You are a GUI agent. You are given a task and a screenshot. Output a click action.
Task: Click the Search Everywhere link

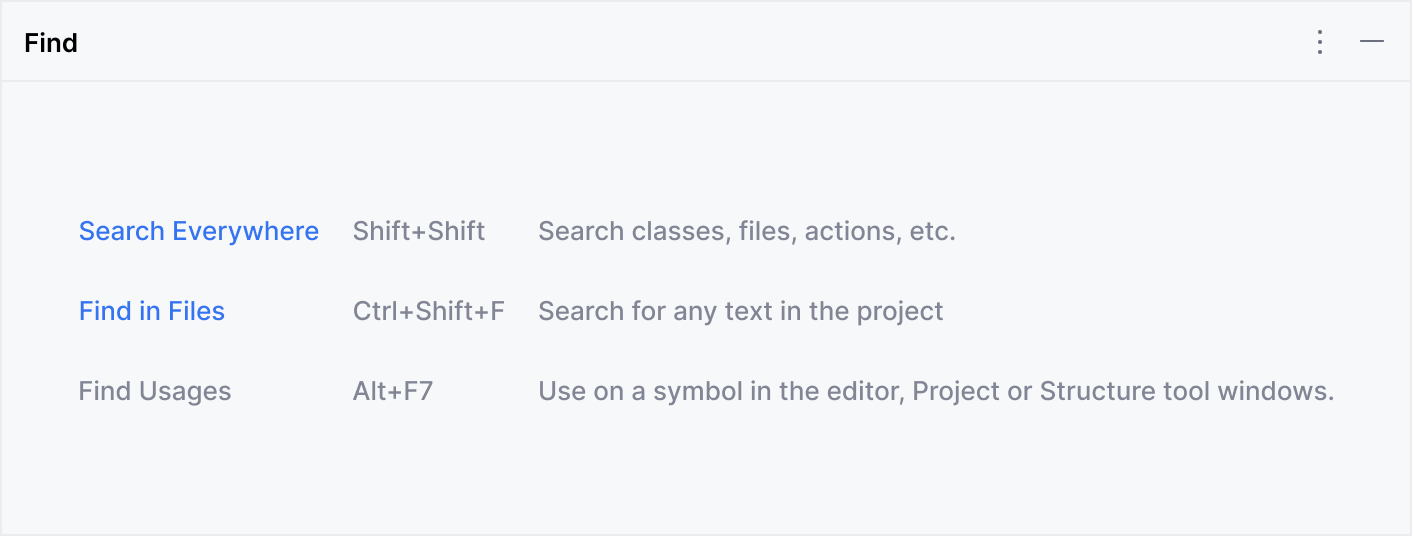[x=198, y=231]
